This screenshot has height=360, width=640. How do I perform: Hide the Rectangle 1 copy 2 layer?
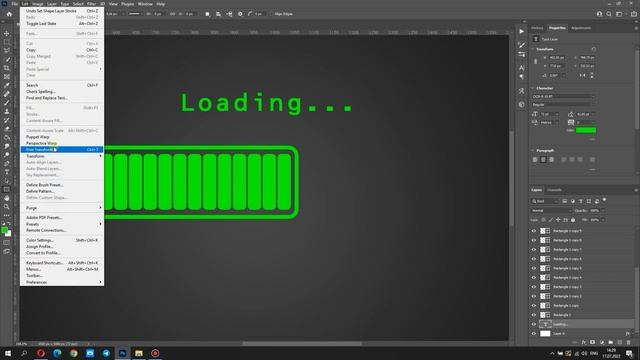[x=533, y=296]
